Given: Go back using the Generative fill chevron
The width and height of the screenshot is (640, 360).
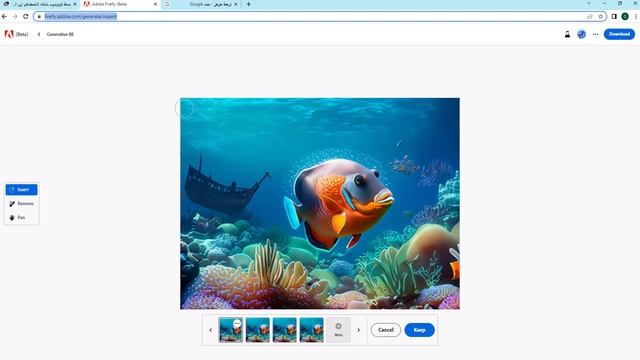Looking at the screenshot, I should click(x=39, y=34).
